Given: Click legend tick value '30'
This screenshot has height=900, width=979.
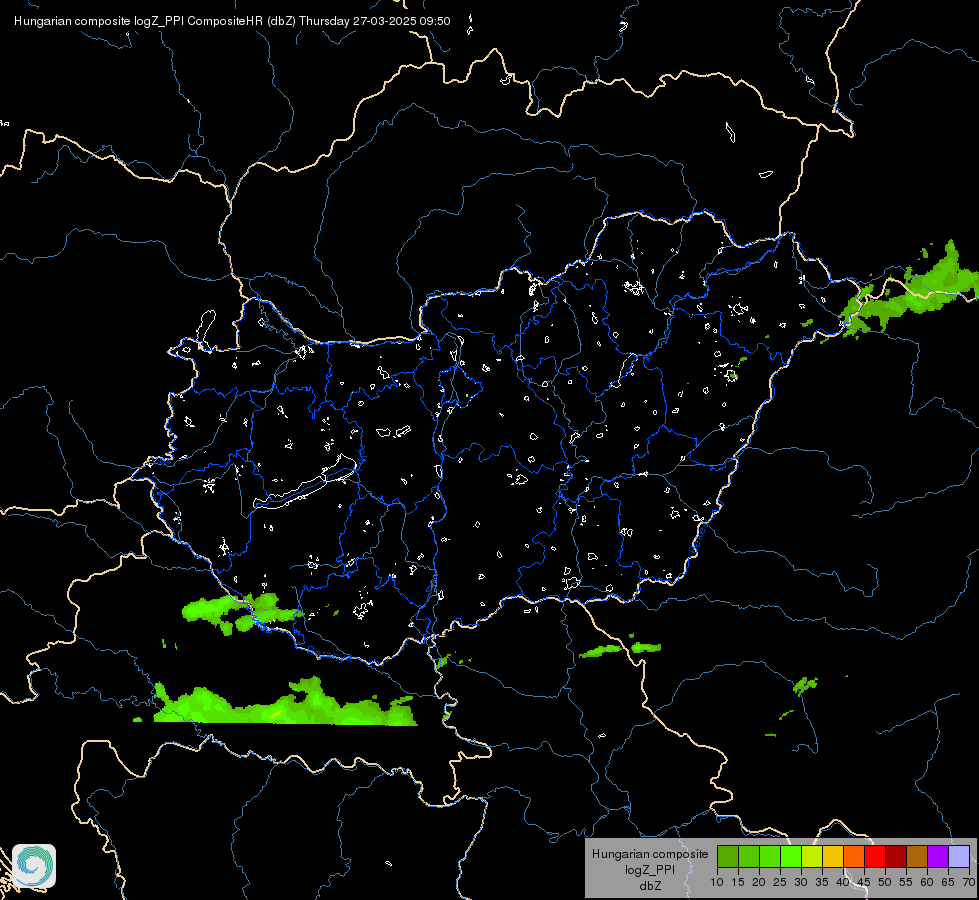Looking at the screenshot, I should 801,883.
